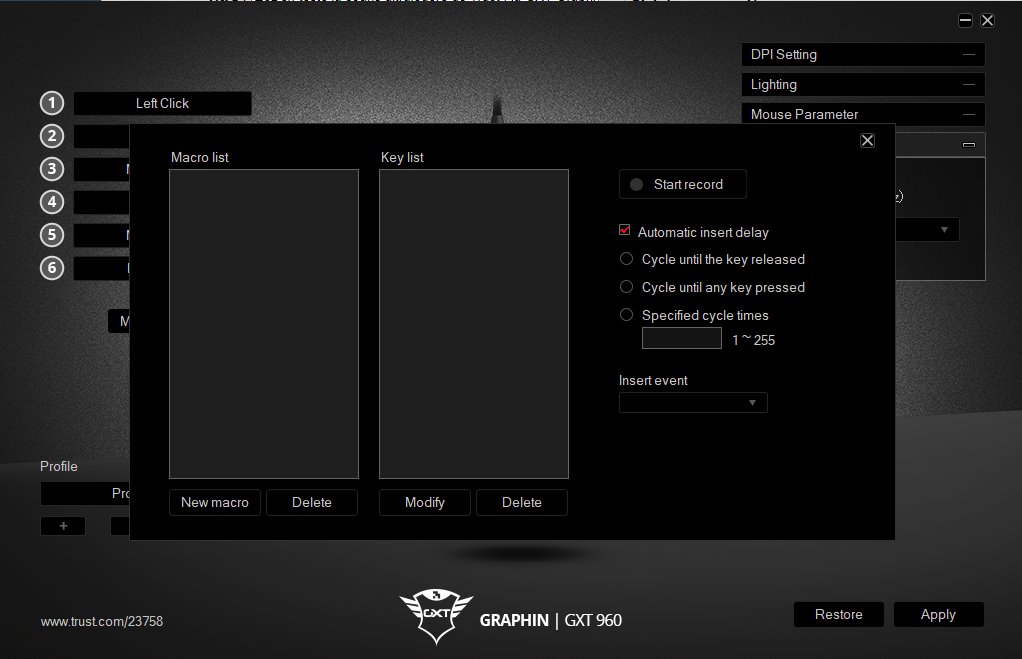Screen dimensions: 1022x659
Task: Click the Macro Setting panel header
Action: pos(940,144)
